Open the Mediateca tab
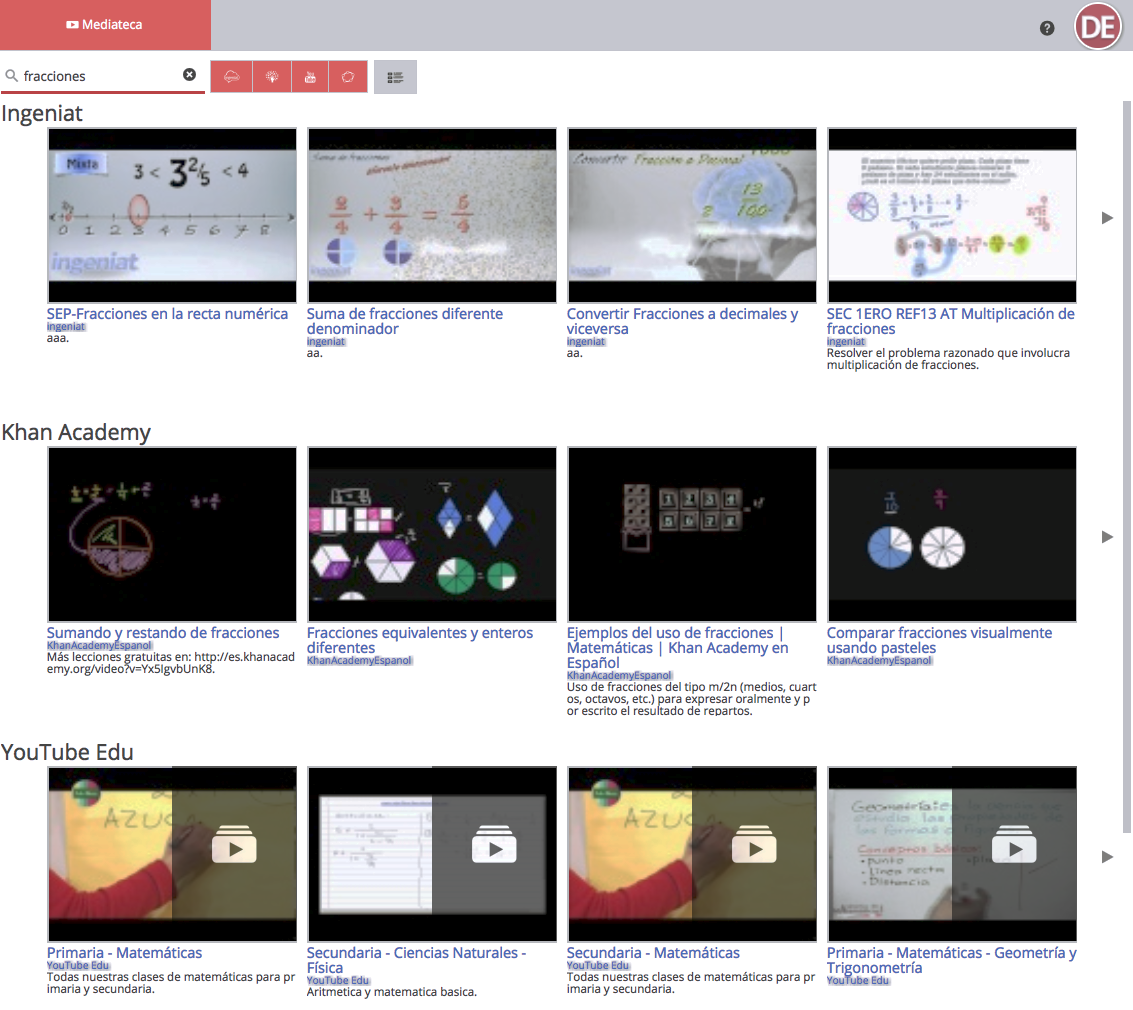The image size is (1133, 1010). tap(105, 25)
